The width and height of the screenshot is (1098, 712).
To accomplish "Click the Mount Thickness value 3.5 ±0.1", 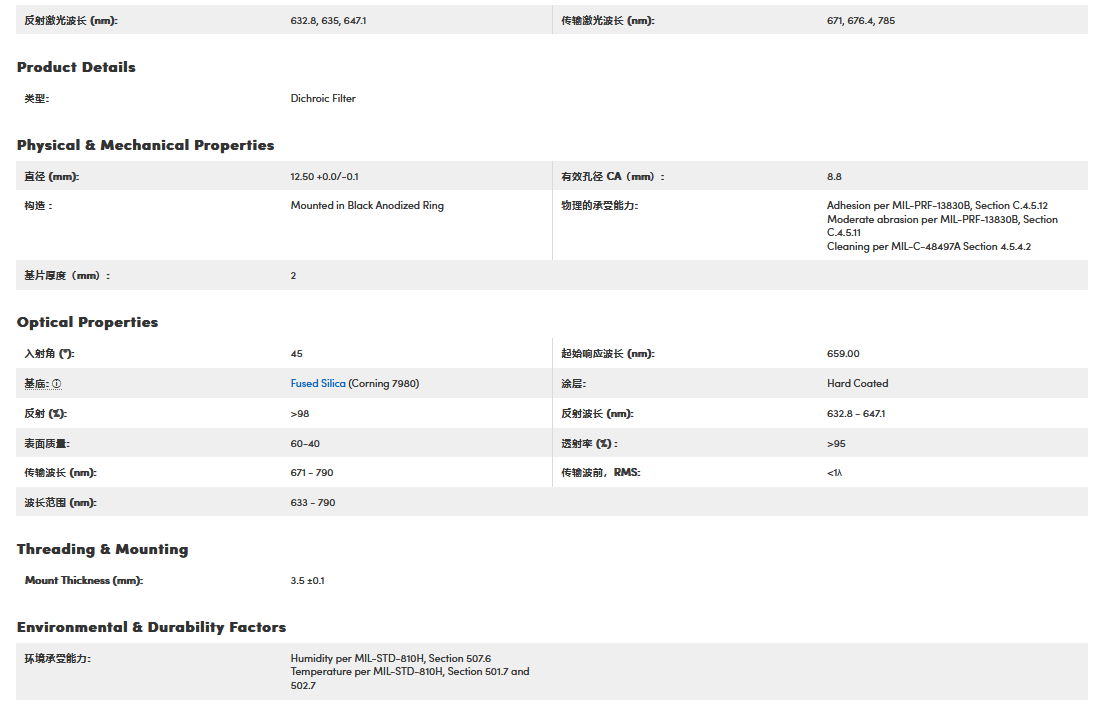I will pos(307,580).
